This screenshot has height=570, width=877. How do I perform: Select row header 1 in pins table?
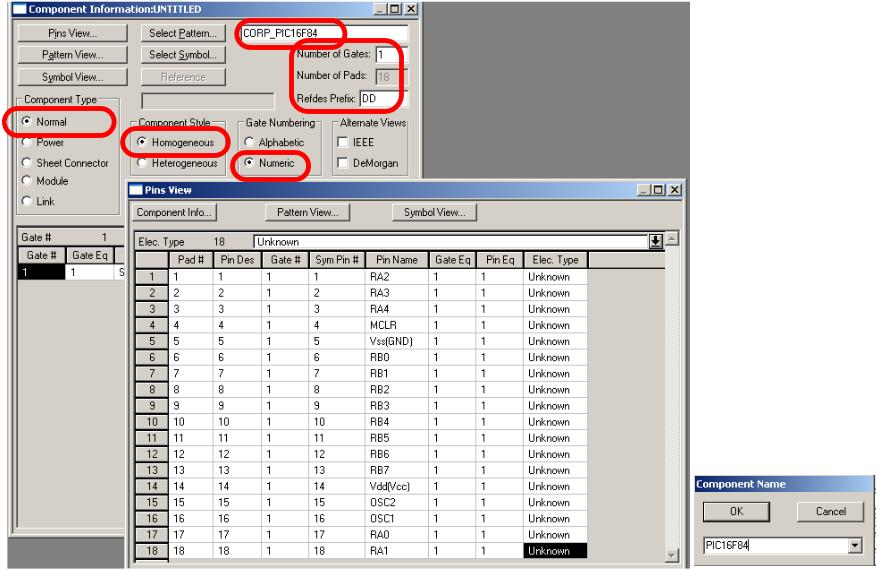[152, 276]
